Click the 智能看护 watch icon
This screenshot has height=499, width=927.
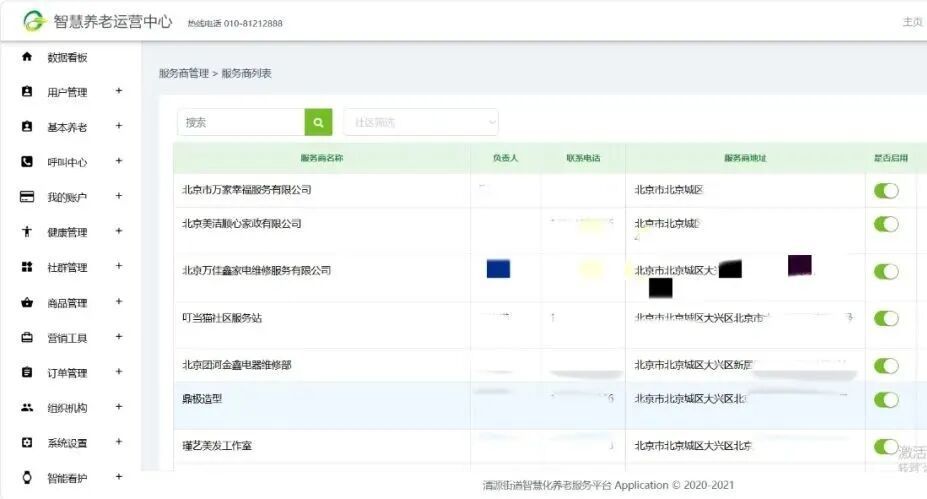point(27,478)
